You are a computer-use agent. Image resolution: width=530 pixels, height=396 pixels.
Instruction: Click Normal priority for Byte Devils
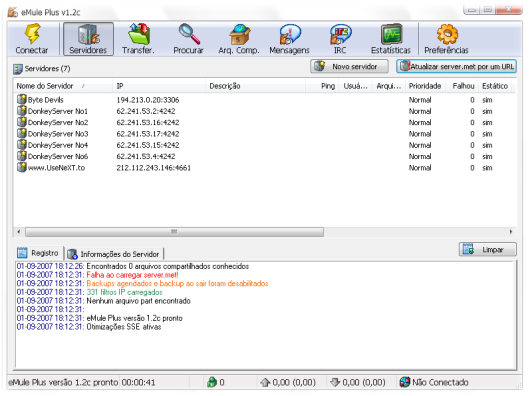click(x=420, y=100)
